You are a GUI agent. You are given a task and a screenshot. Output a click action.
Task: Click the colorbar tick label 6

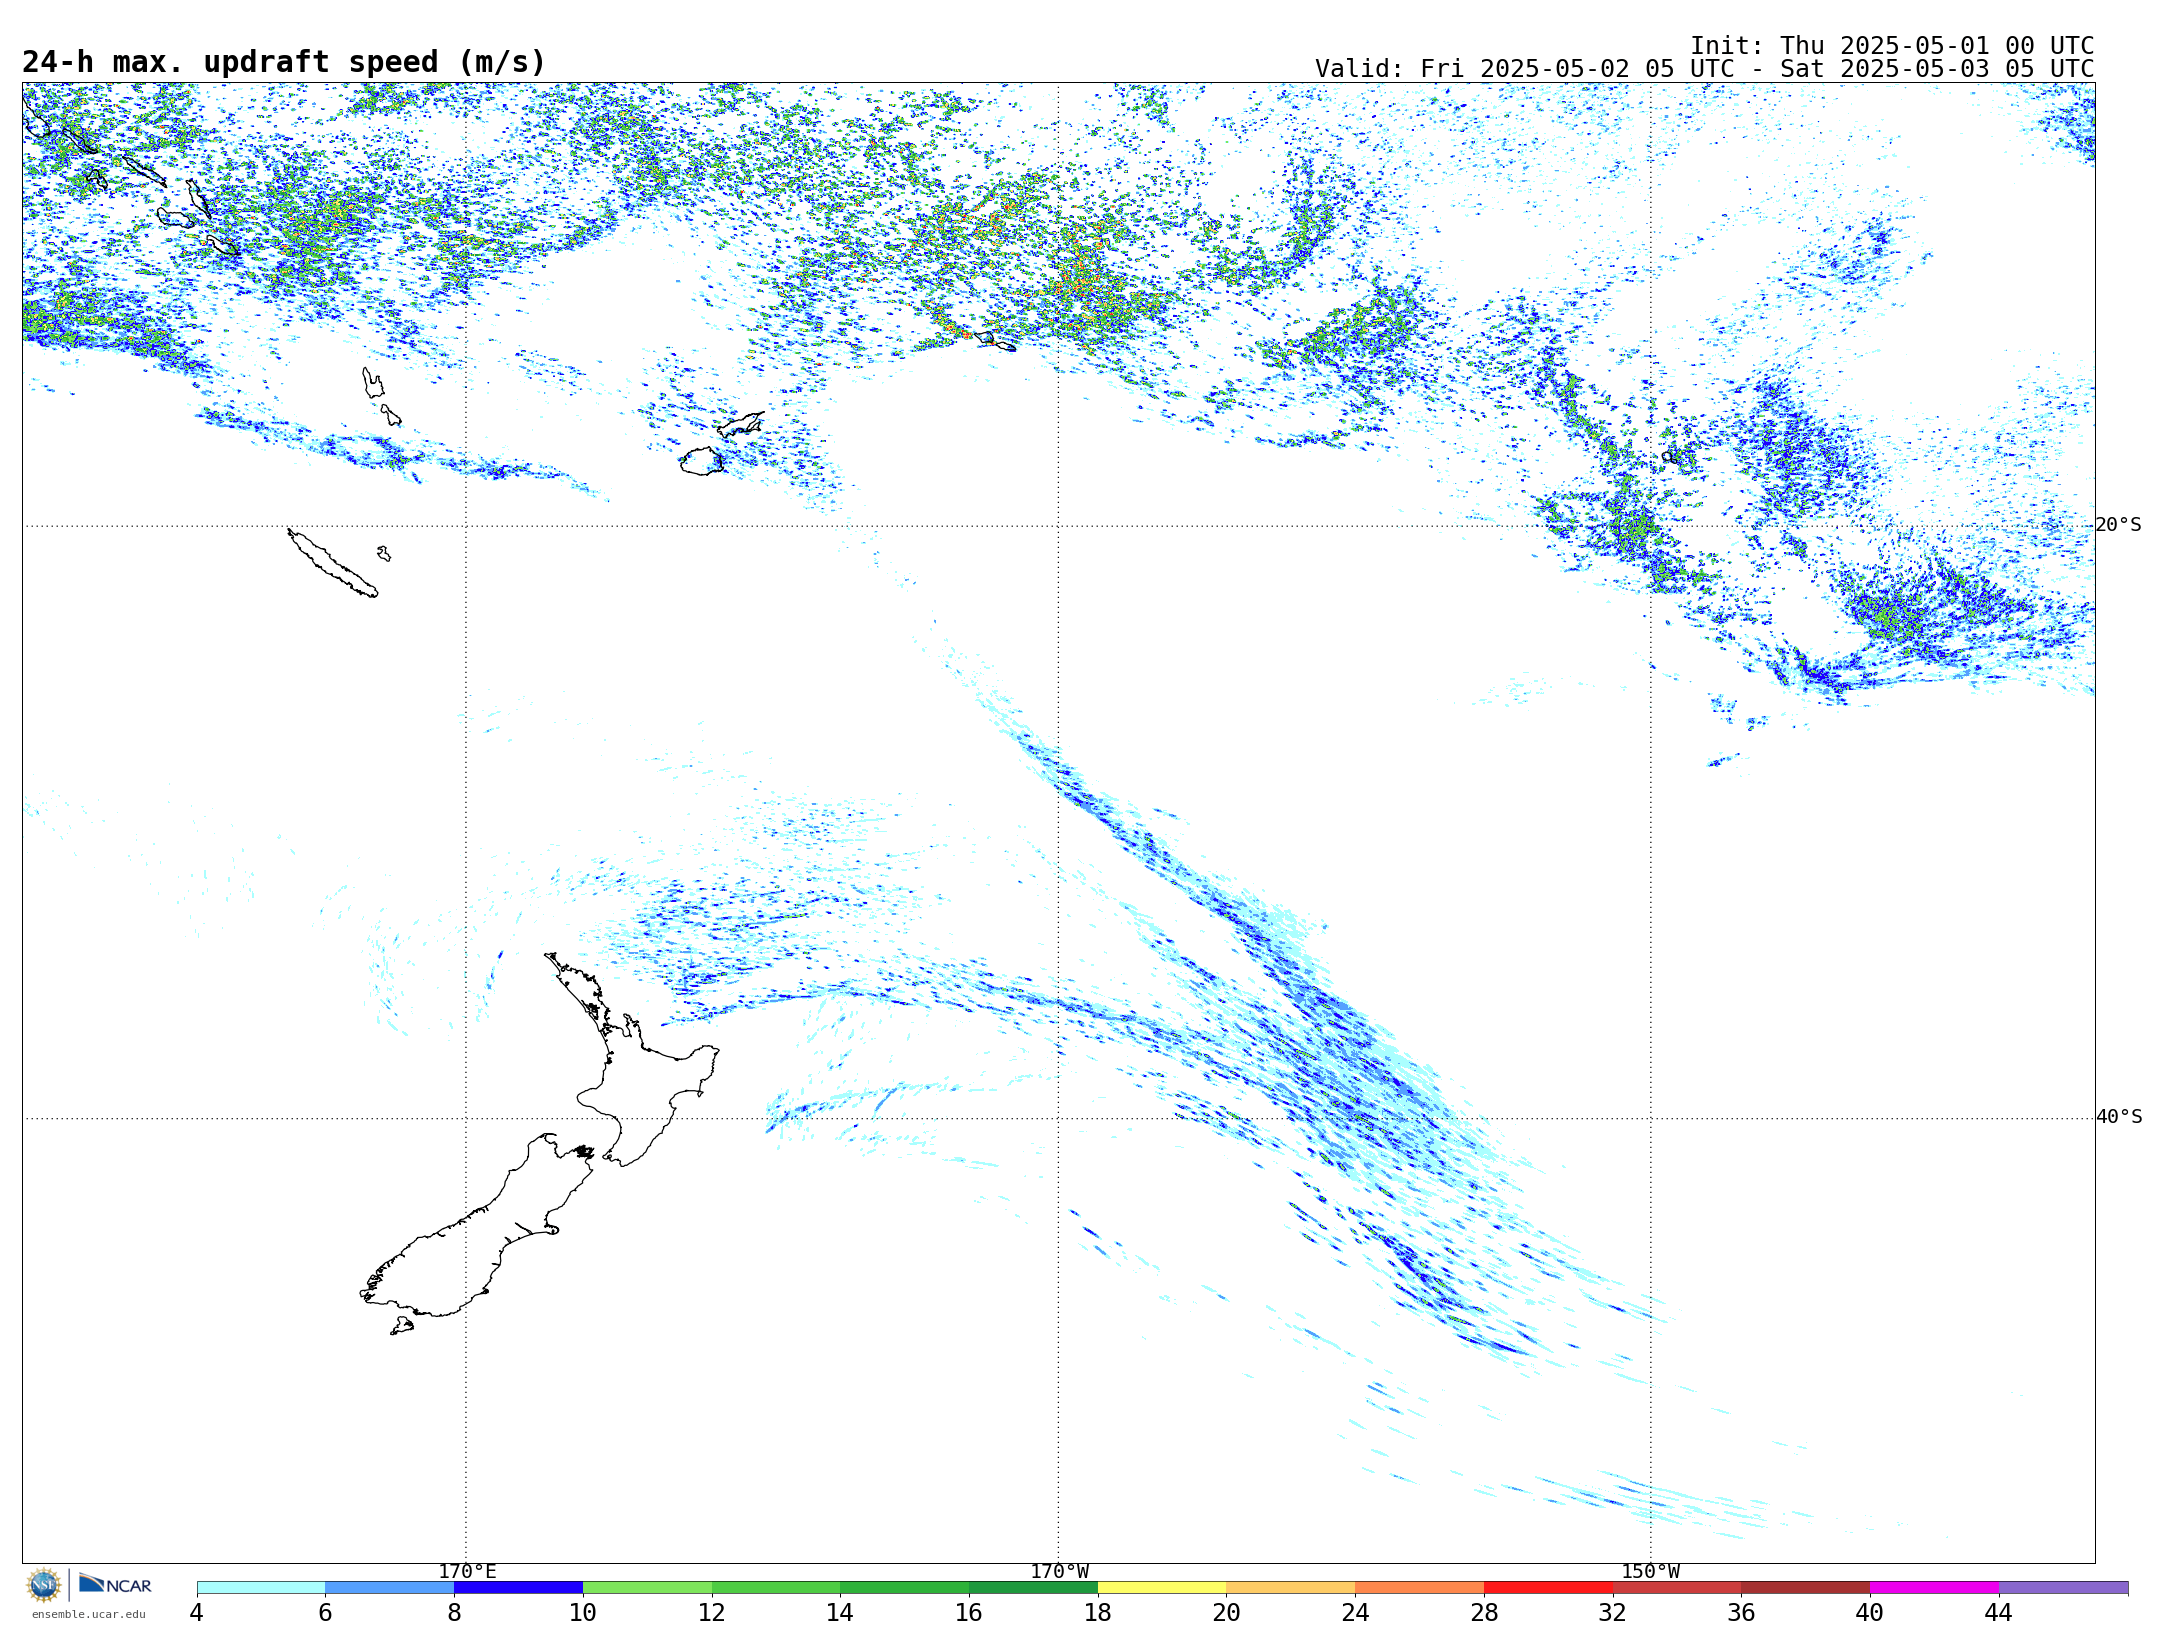[325, 1613]
